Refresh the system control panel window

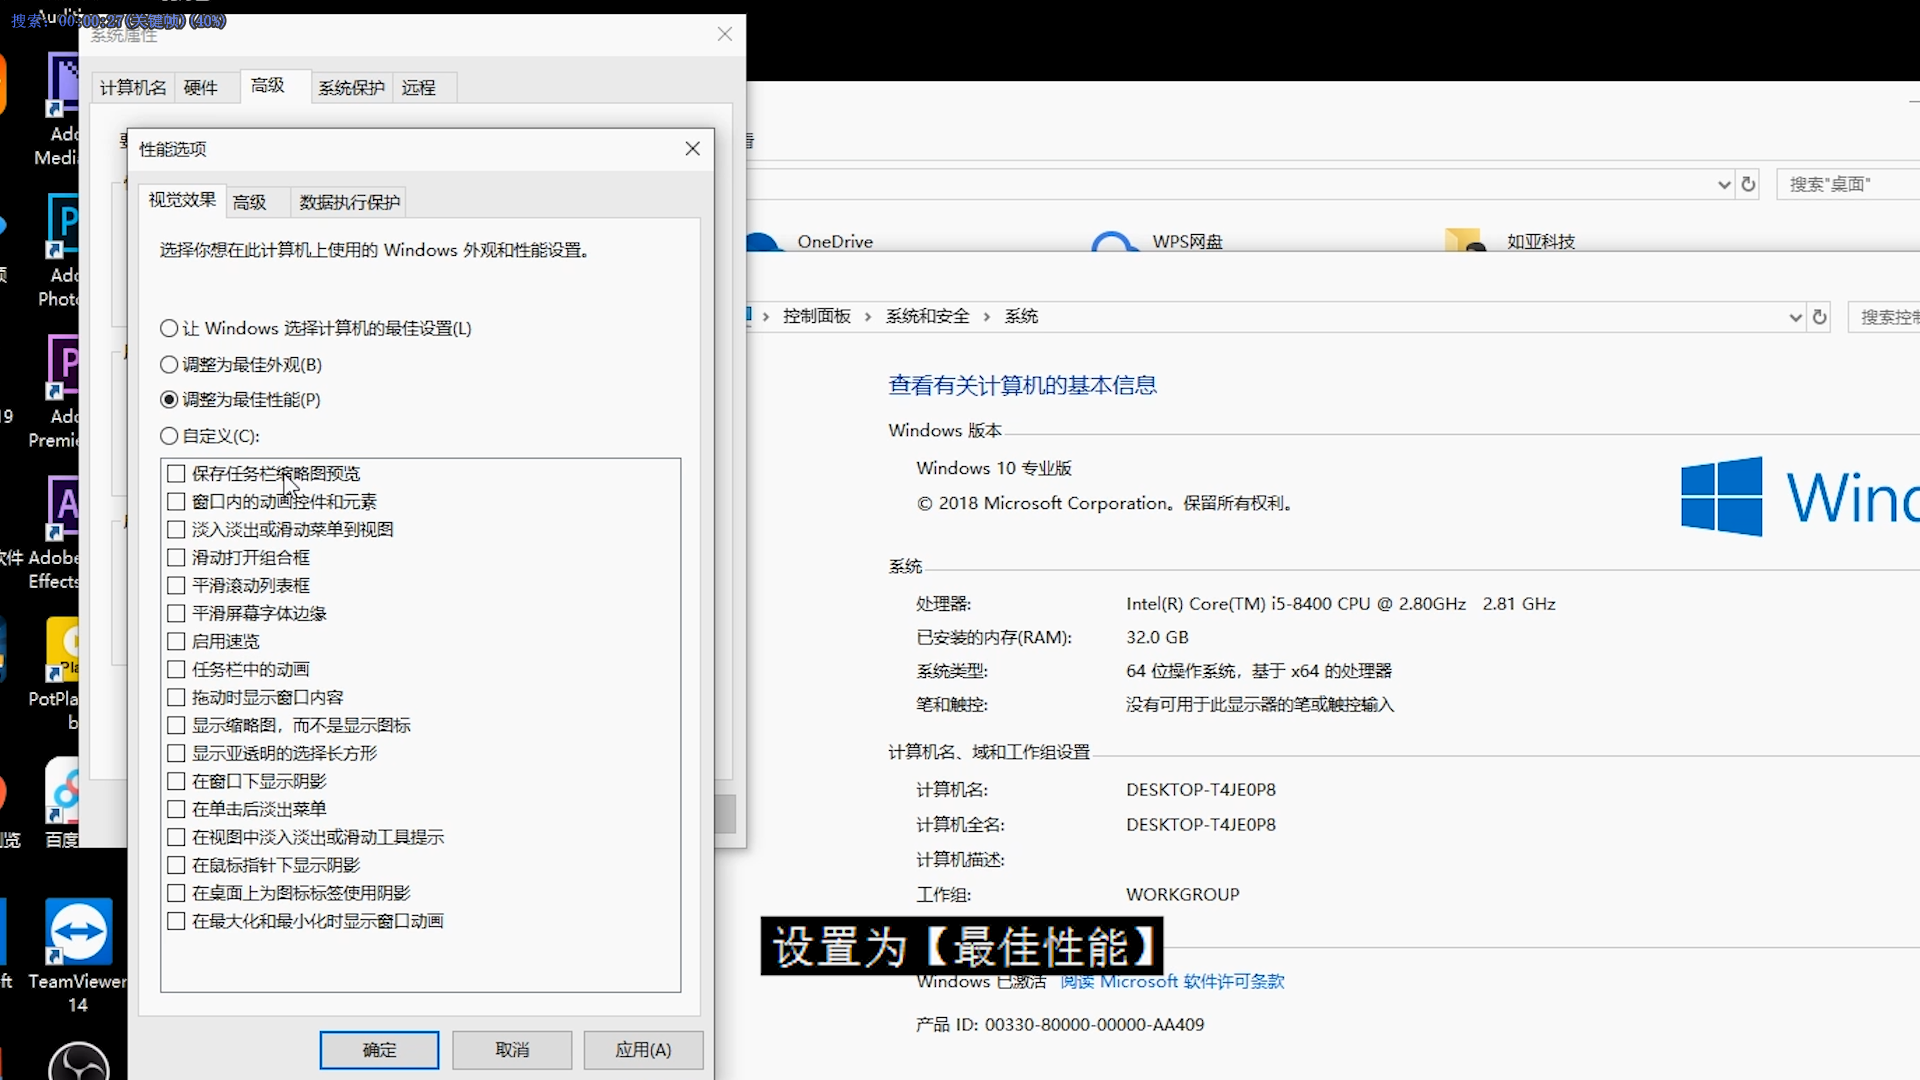1820,317
